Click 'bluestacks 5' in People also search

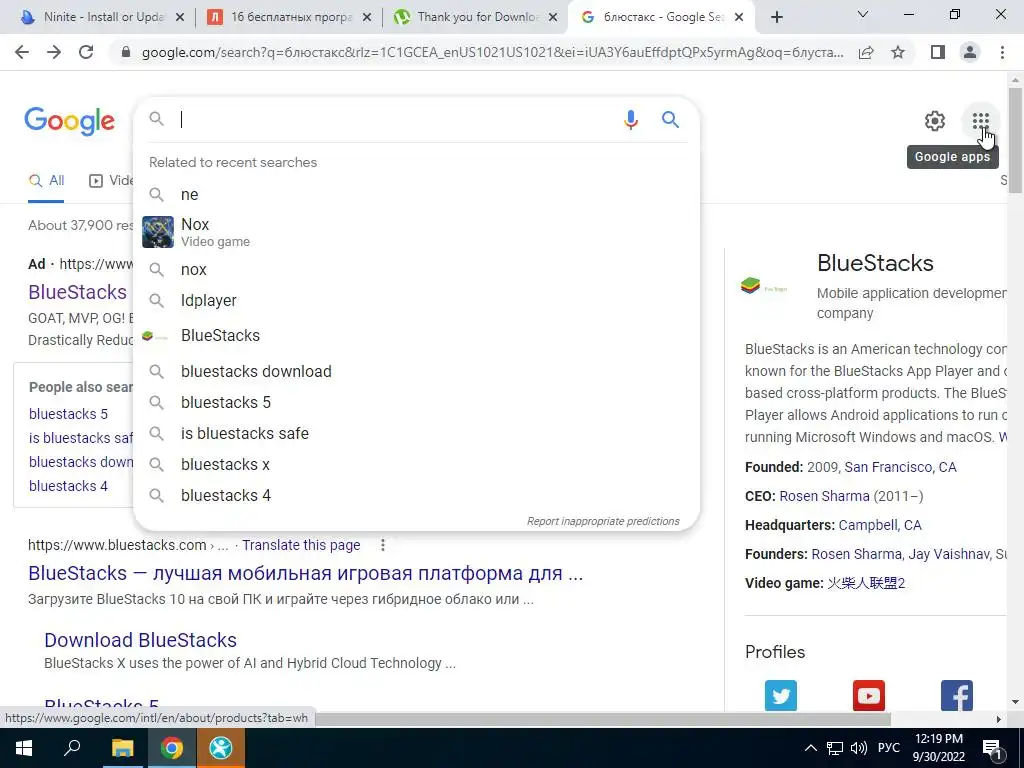pos(68,414)
